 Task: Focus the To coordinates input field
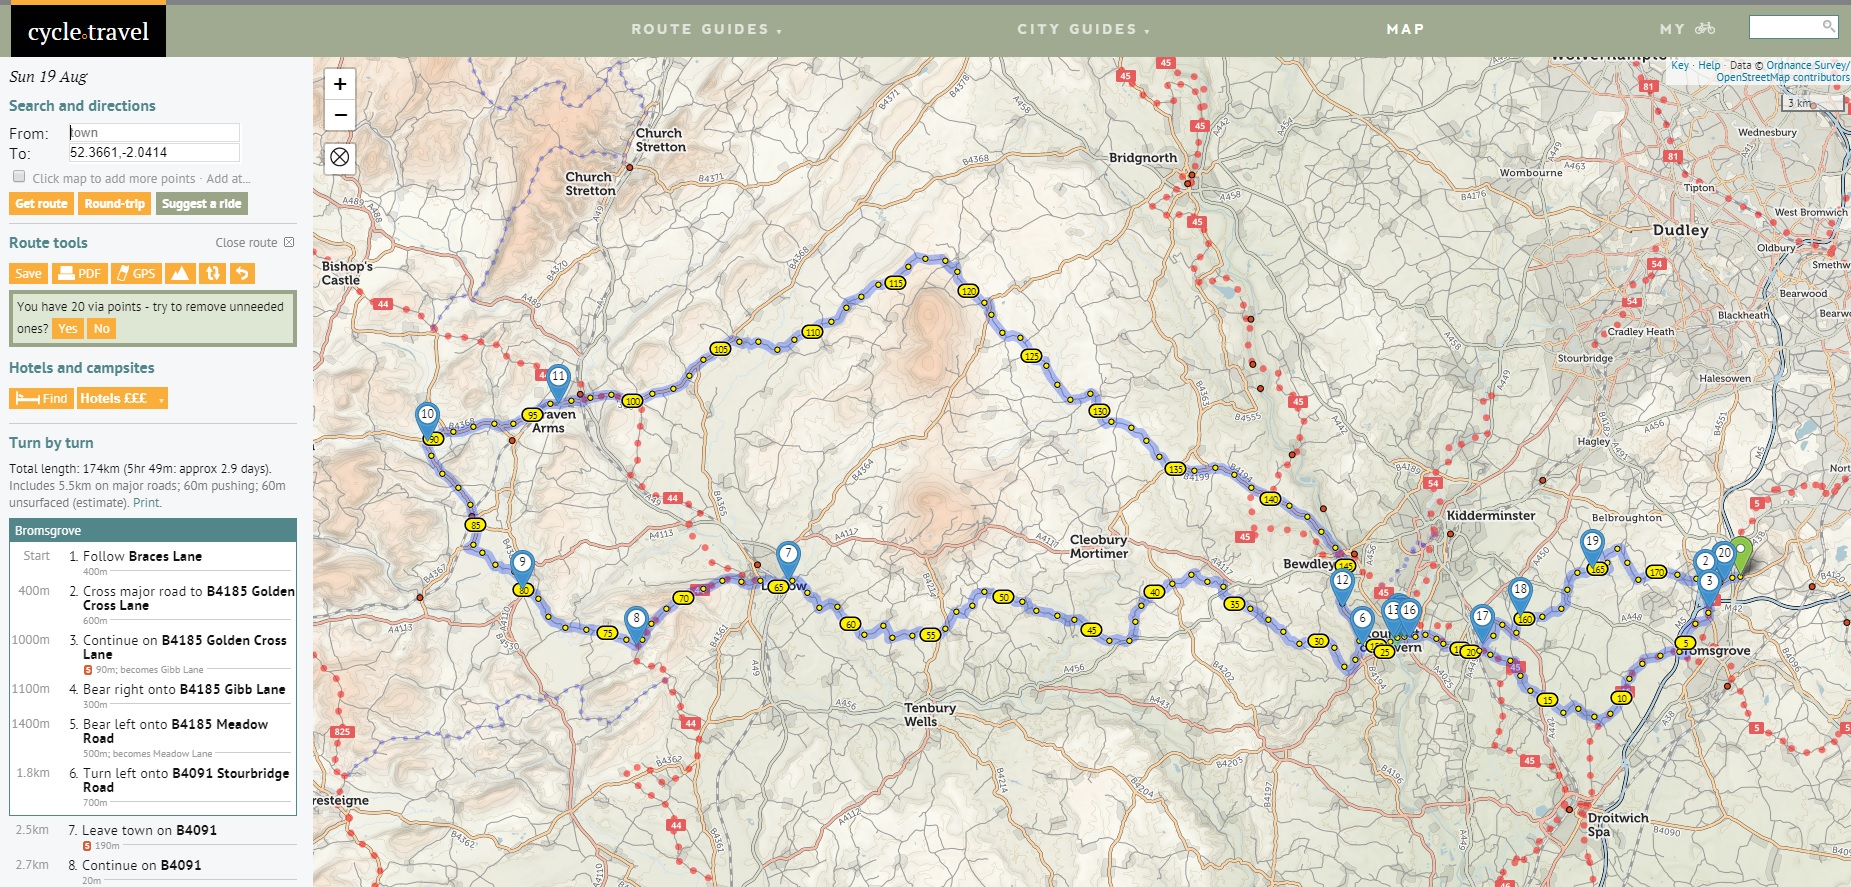pyautogui.click(x=154, y=152)
